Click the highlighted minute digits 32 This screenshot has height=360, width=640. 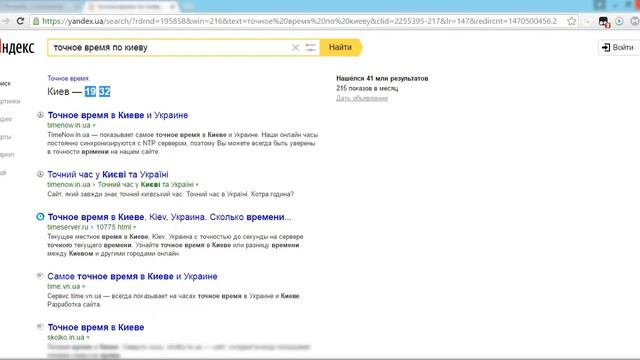(x=104, y=91)
